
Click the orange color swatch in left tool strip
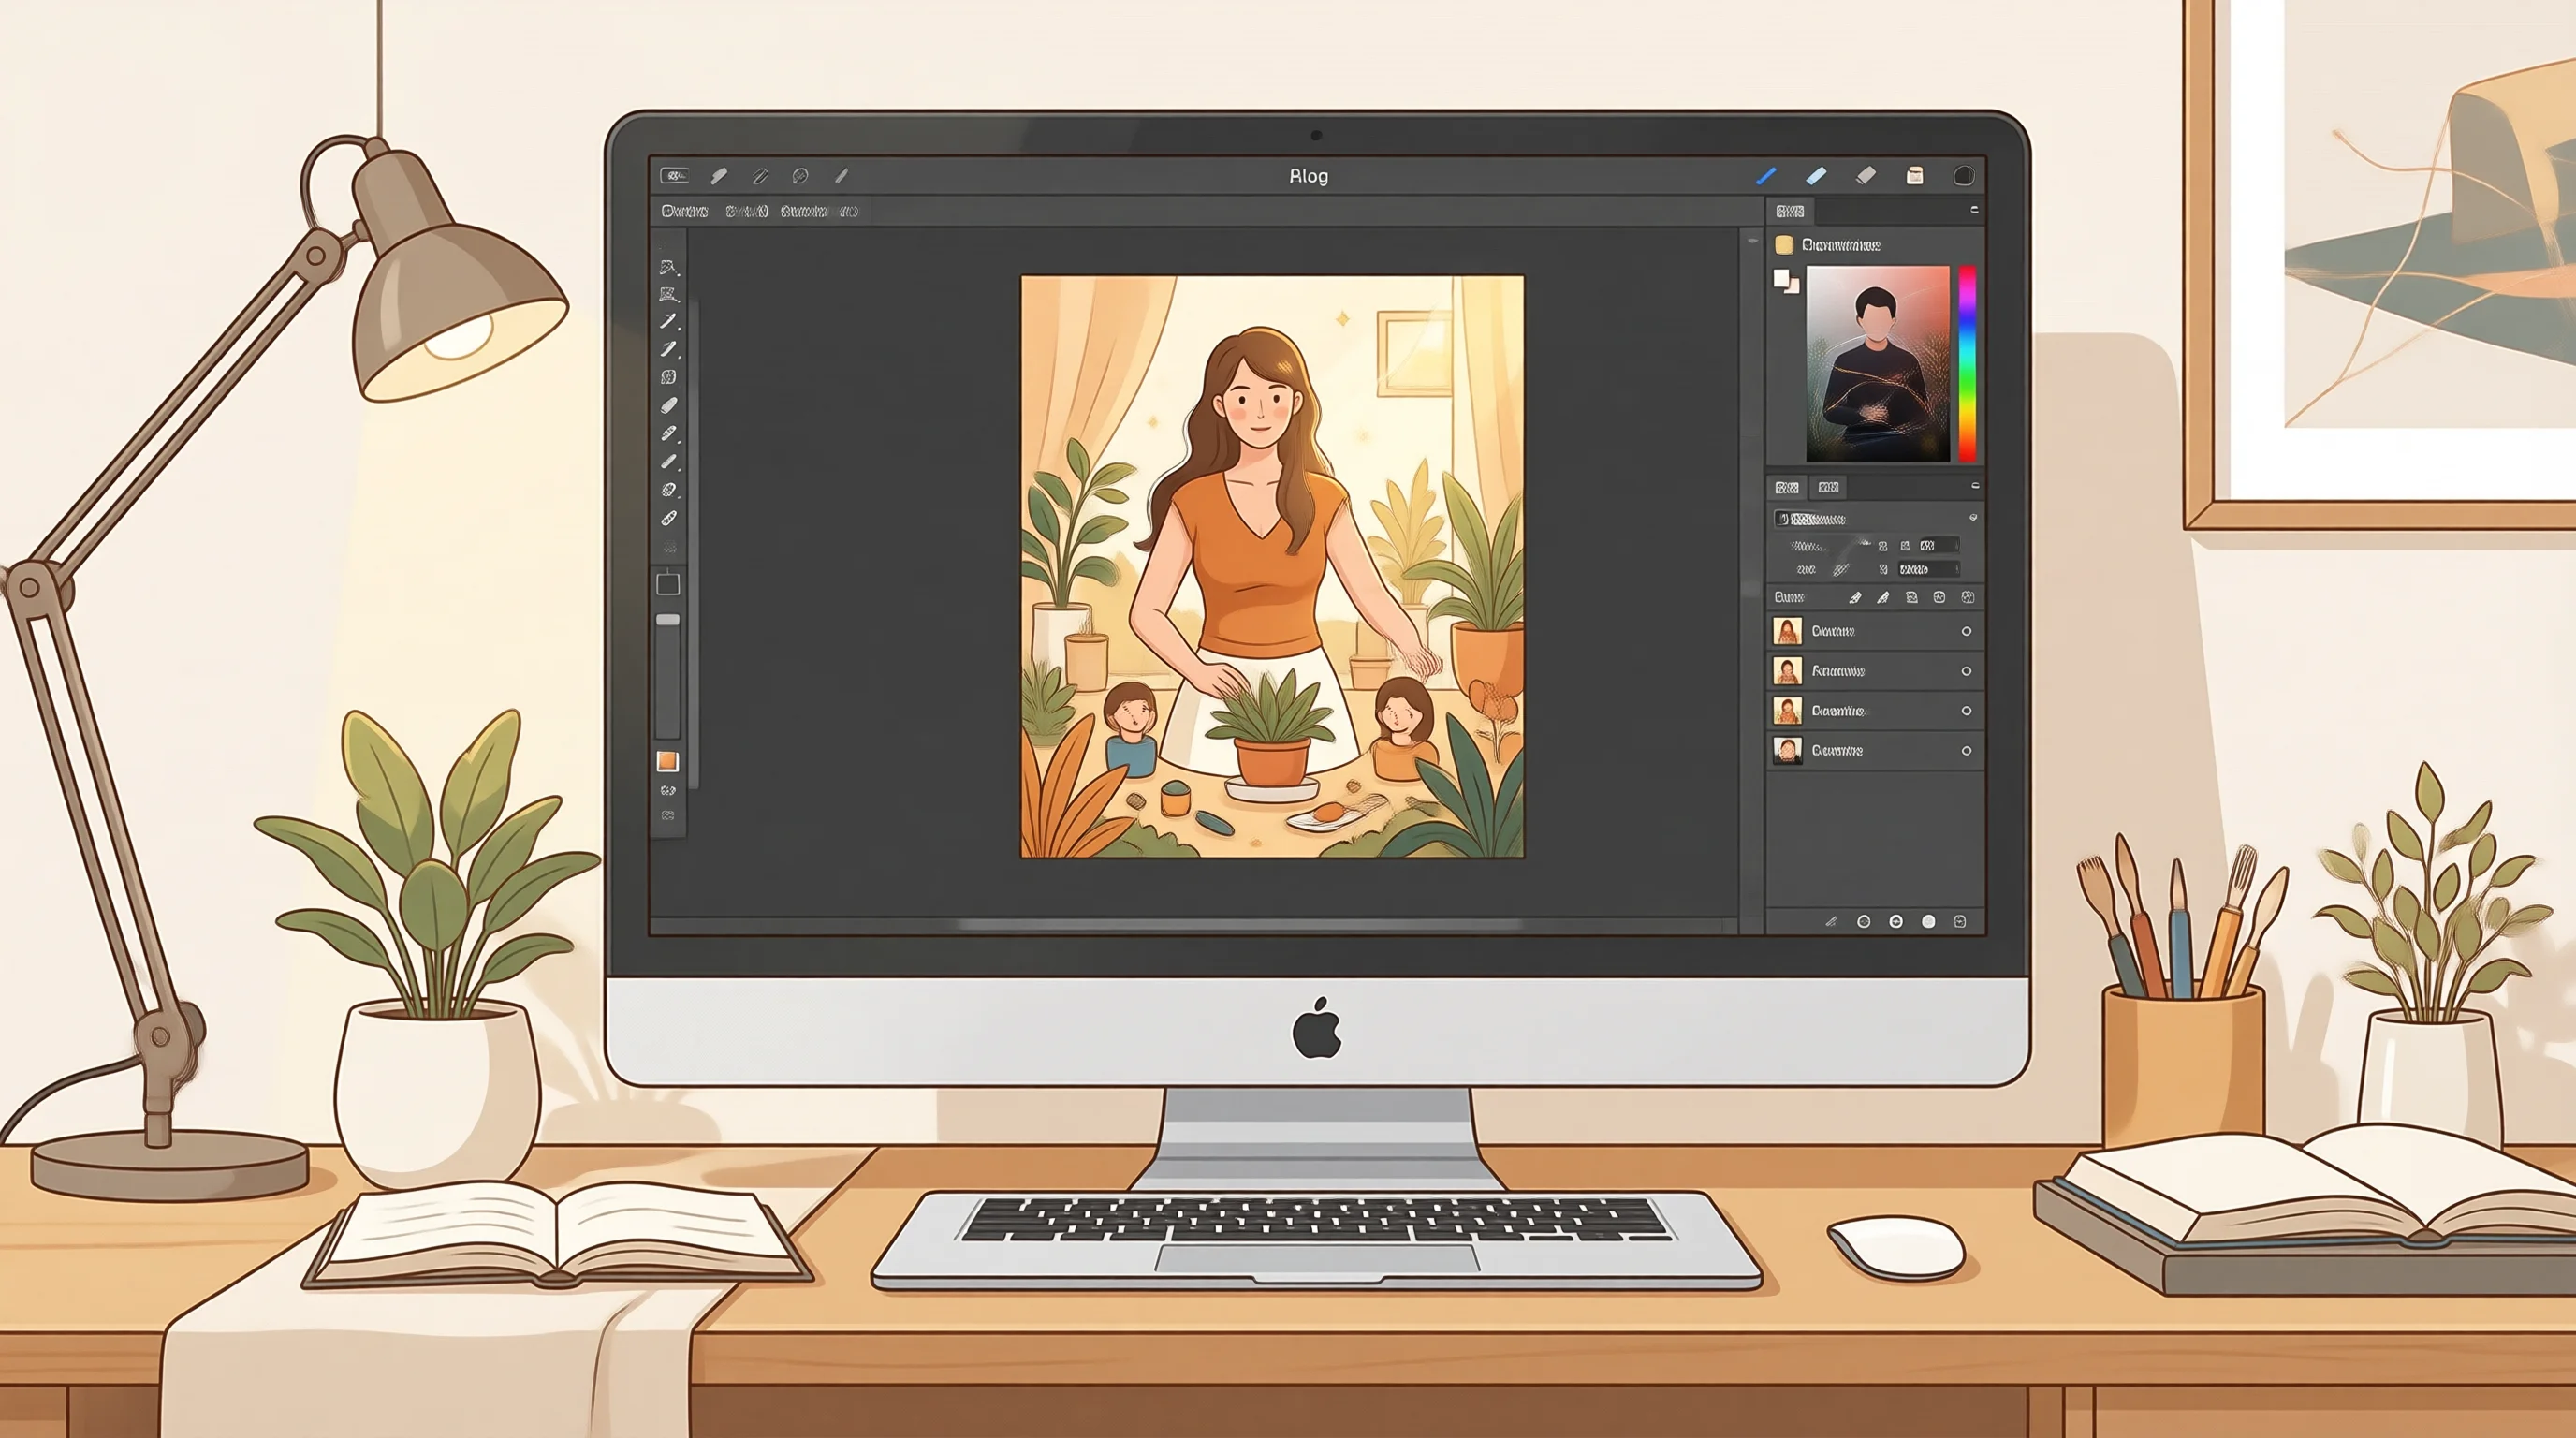tap(668, 762)
